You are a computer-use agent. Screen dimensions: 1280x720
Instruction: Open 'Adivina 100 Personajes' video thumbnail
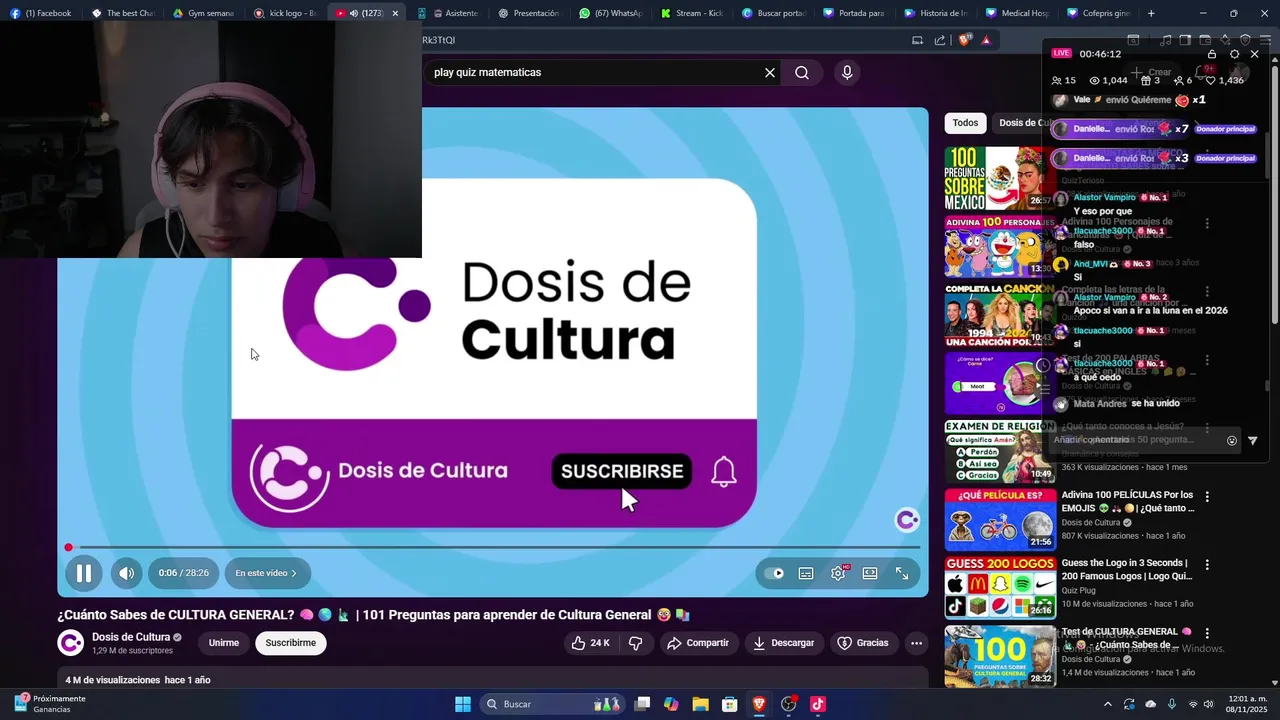(x=1000, y=246)
